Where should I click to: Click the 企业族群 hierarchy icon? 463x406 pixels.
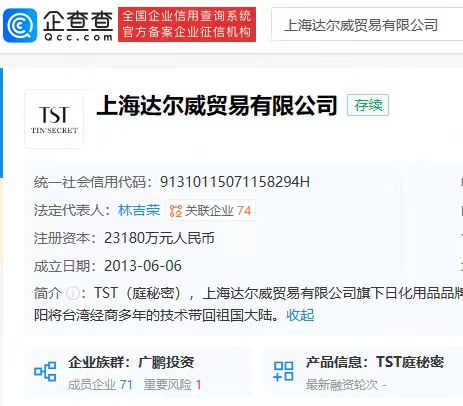(x=45, y=371)
